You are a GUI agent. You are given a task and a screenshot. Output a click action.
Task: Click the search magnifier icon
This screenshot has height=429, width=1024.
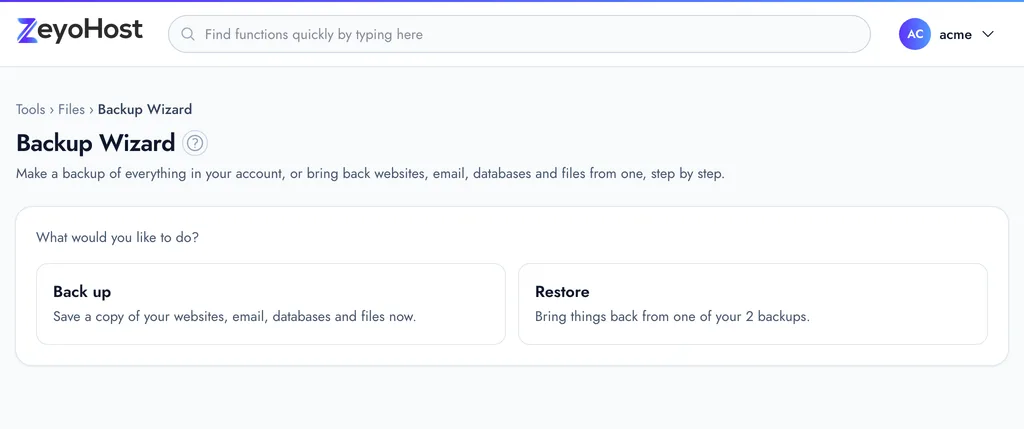click(x=188, y=35)
